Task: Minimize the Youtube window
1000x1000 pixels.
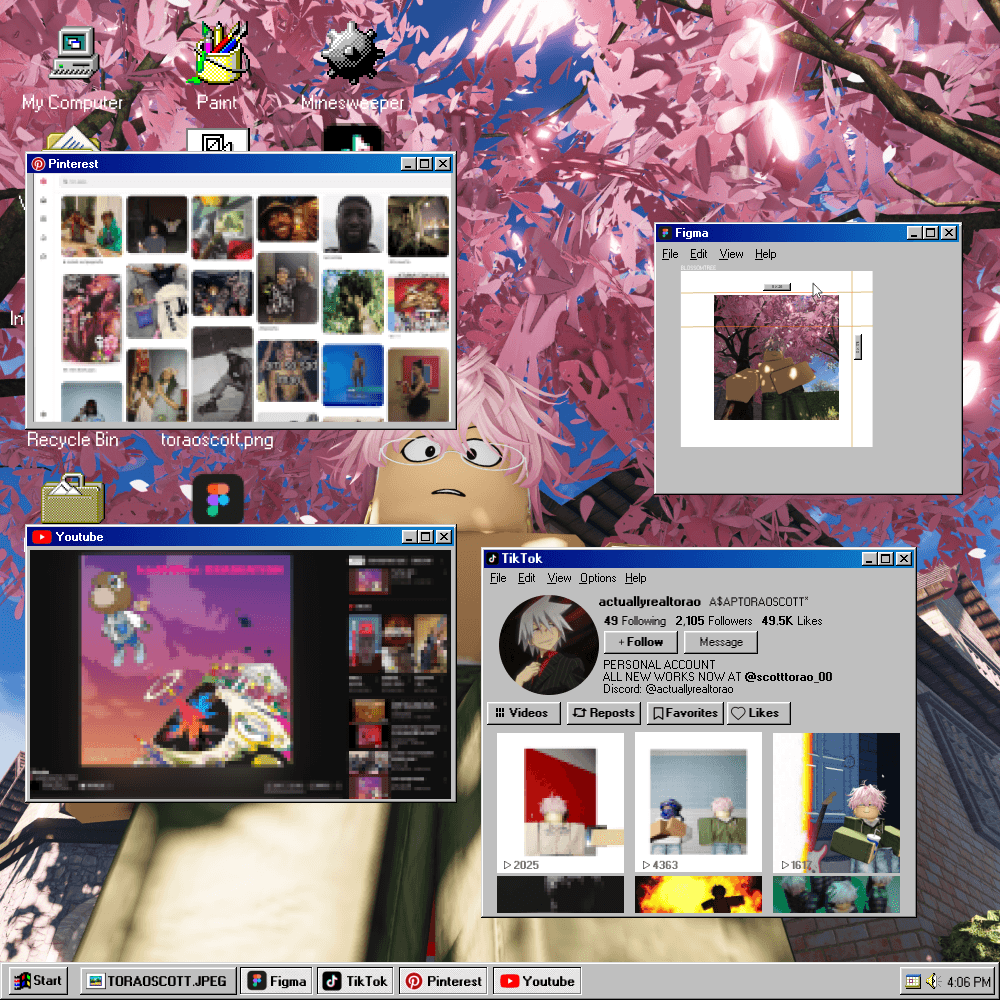Action: click(409, 537)
